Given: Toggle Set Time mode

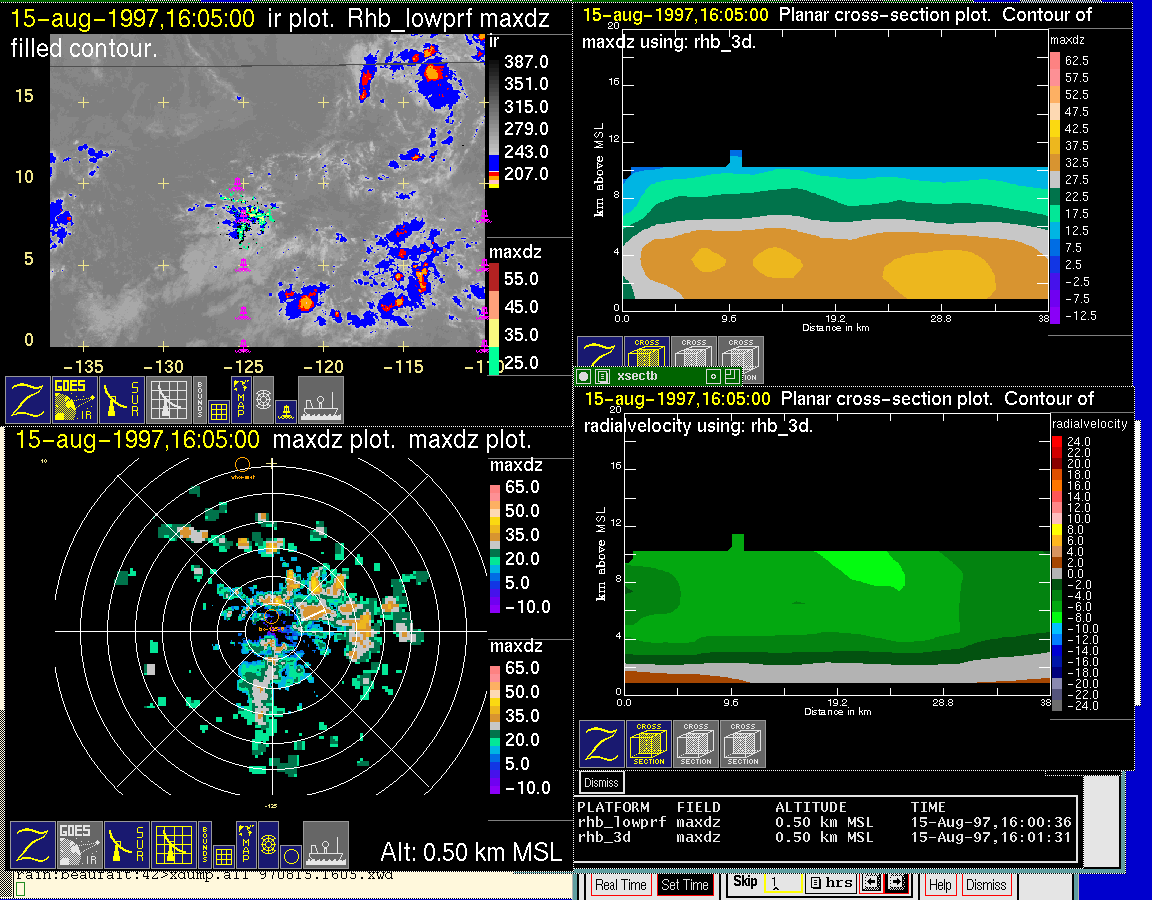Looking at the screenshot, I should [x=685, y=885].
